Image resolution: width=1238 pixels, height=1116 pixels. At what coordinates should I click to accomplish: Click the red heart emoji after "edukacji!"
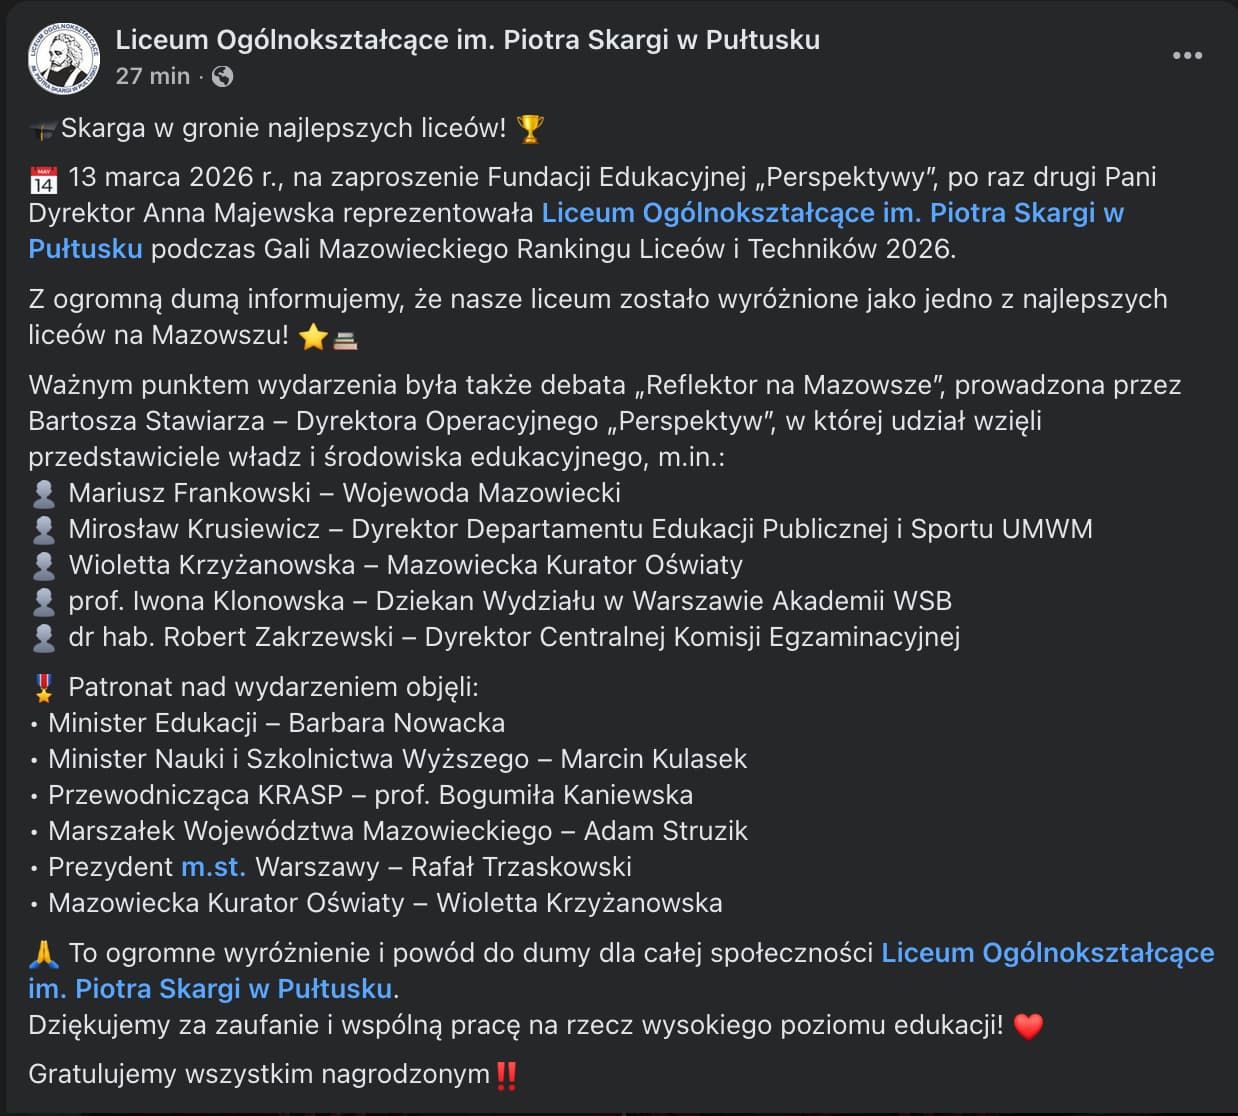click(1028, 1026)
